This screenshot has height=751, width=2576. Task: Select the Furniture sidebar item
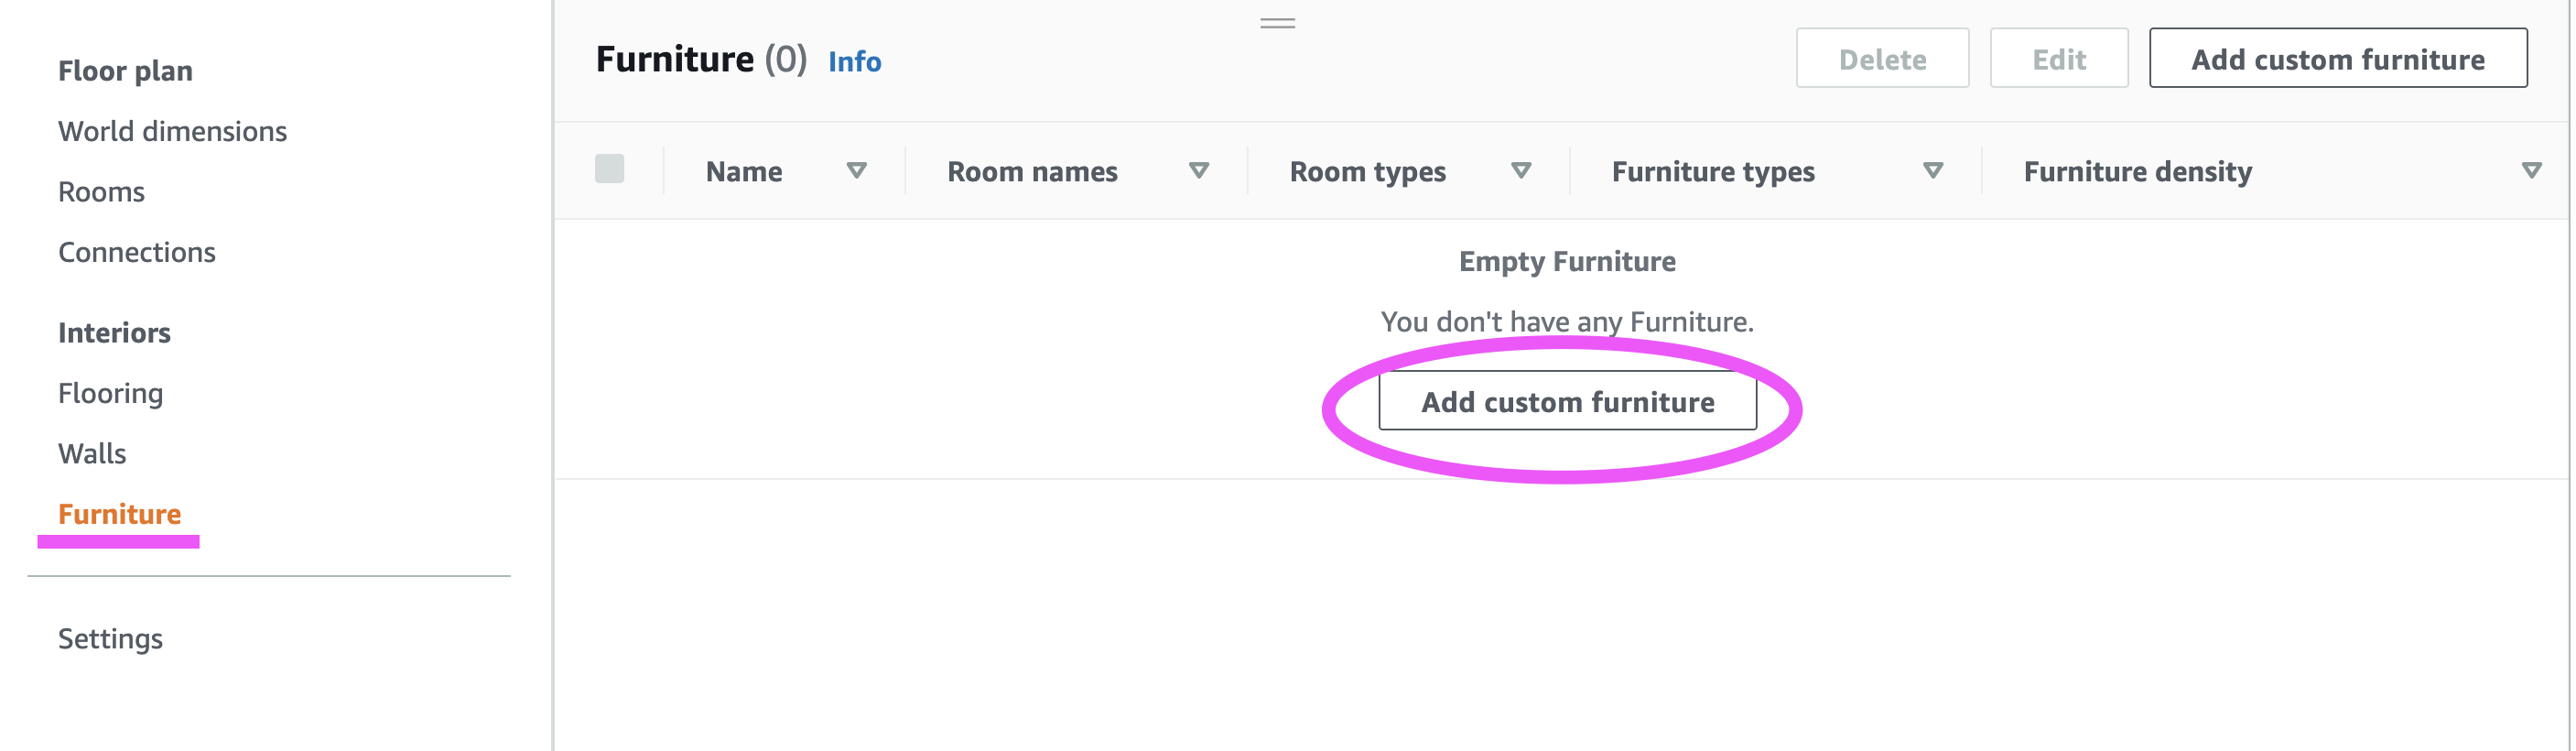pos(119,514)
